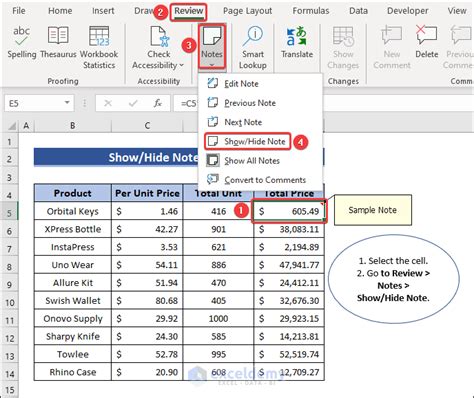Select the Allure Kit cell
Image resolution: width=474 pixels, height=398 pixels.
click(72, 283)
